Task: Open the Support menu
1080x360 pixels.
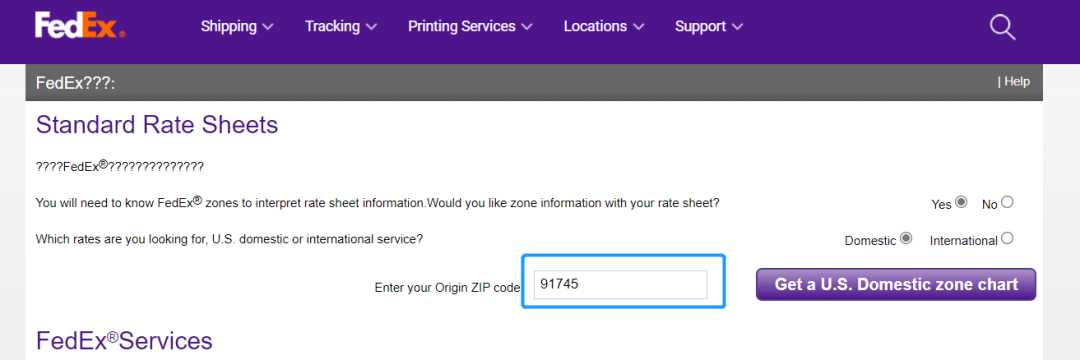Action: pos(709,26)
